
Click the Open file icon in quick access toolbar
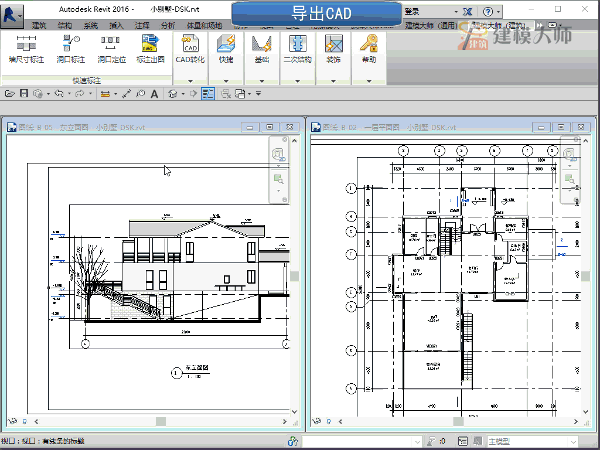[10, 93]
